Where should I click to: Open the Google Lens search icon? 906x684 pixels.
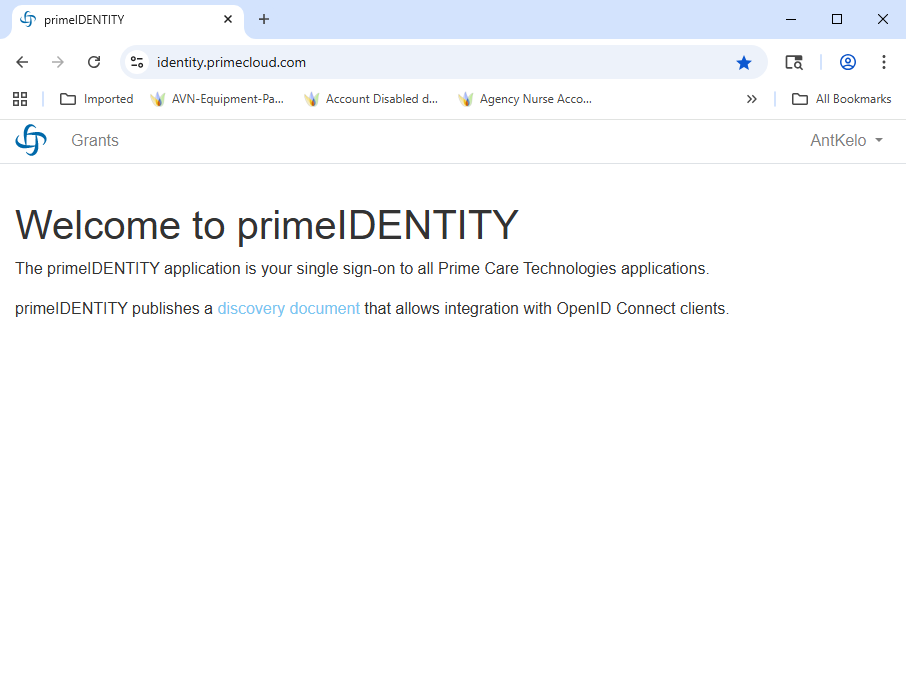794,62
